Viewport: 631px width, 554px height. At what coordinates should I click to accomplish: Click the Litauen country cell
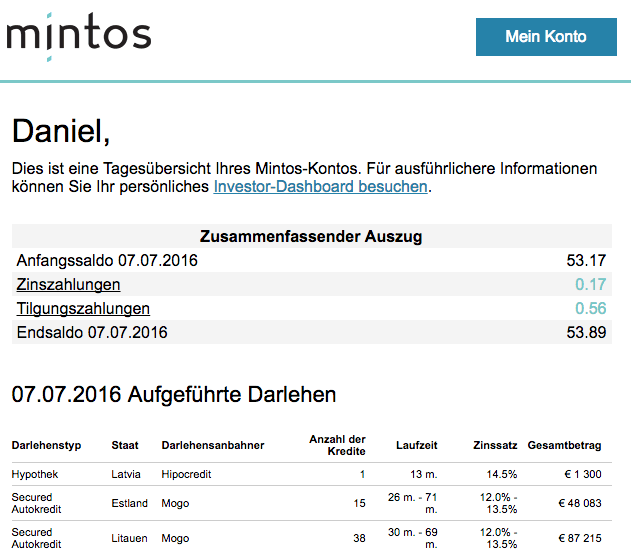pos(129,538)
